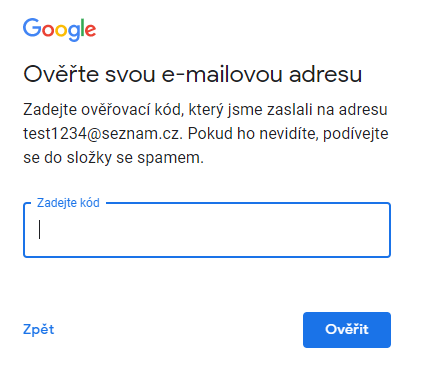Viewport: 421px width, 388px height.
Task: Click the red letter o in Google logo
Action: pyautogui.click(x=48, y=30)
